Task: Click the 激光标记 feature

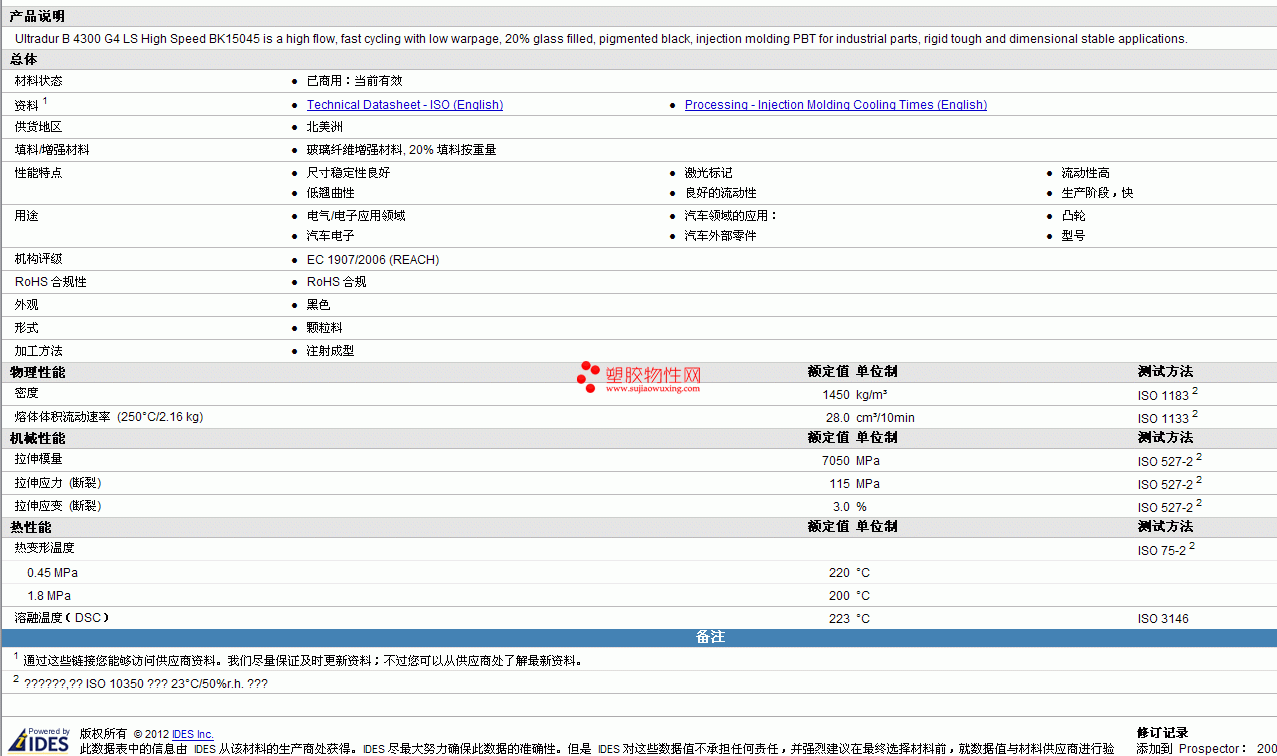Action: [x=708, y=173]
